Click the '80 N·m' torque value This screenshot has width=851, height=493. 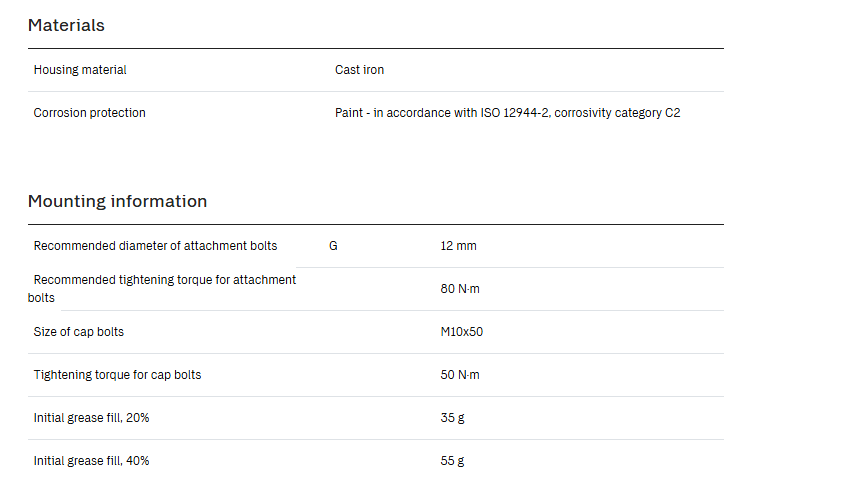click(x=460, y=289)
